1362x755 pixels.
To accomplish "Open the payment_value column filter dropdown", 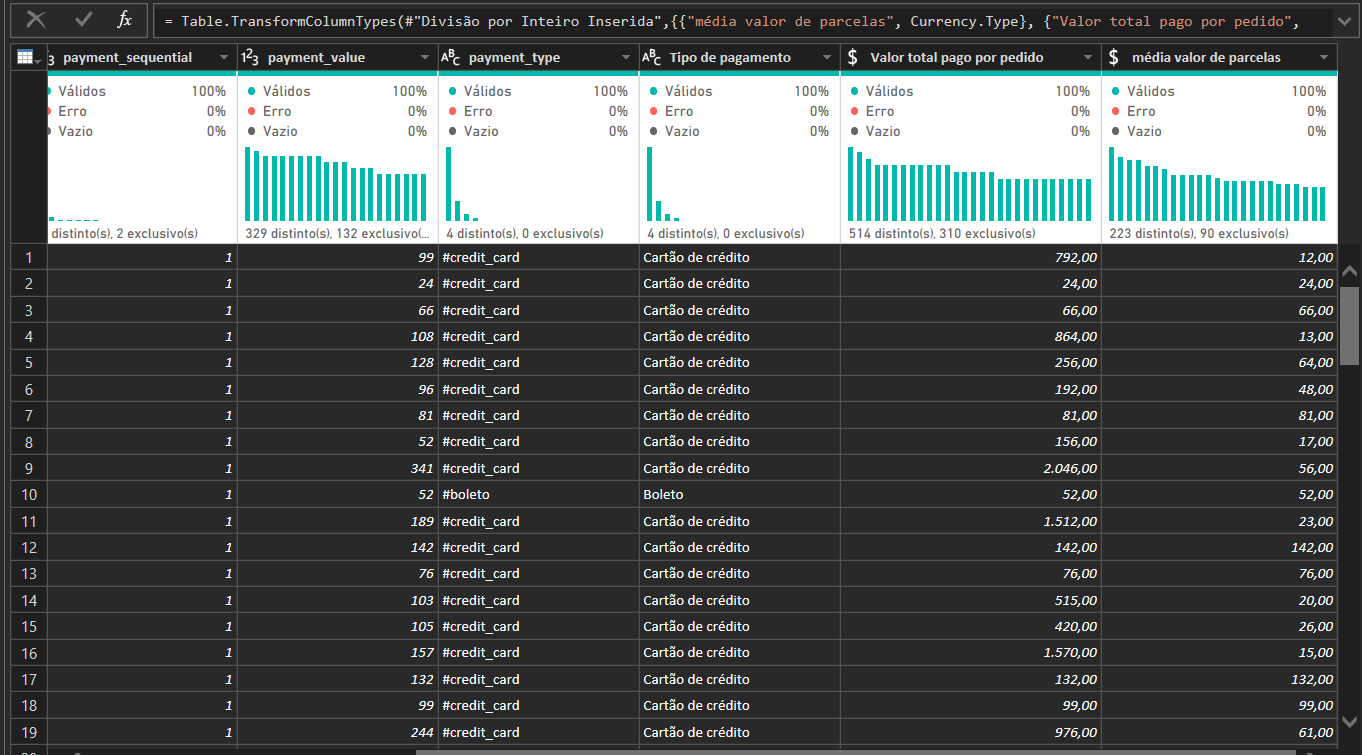I will [425, 58].
